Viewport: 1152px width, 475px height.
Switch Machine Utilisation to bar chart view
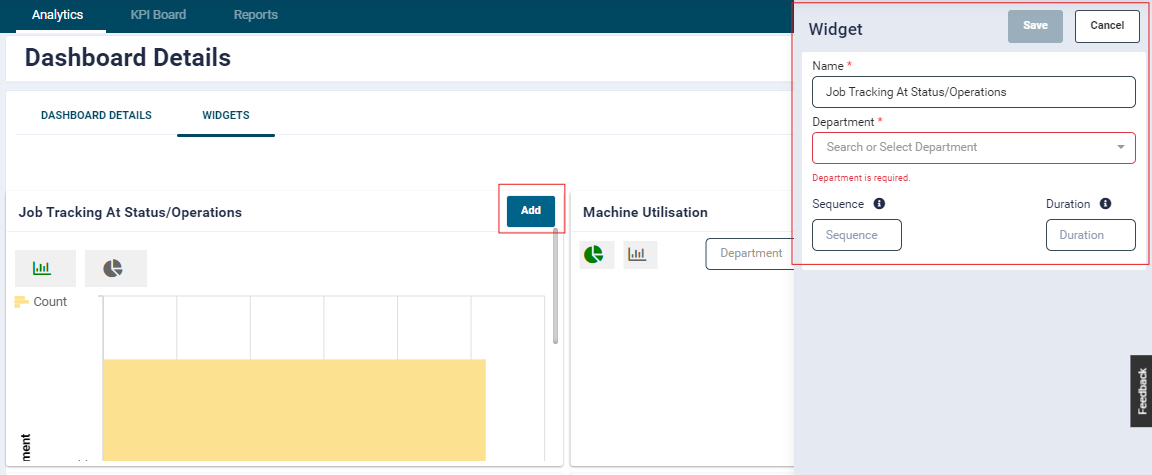coord(637,255)
